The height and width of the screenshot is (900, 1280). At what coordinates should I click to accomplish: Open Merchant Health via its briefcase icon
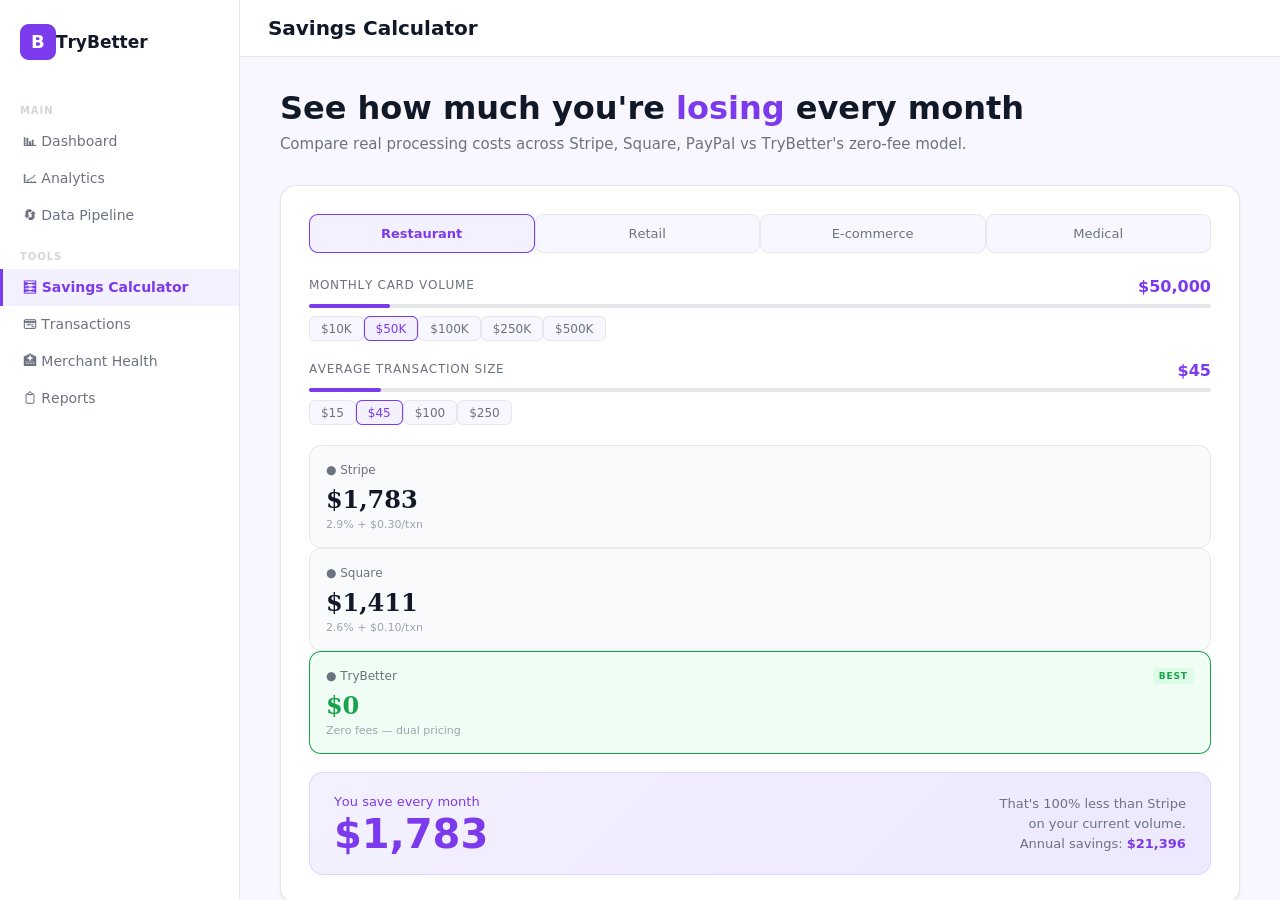point(30,361)
